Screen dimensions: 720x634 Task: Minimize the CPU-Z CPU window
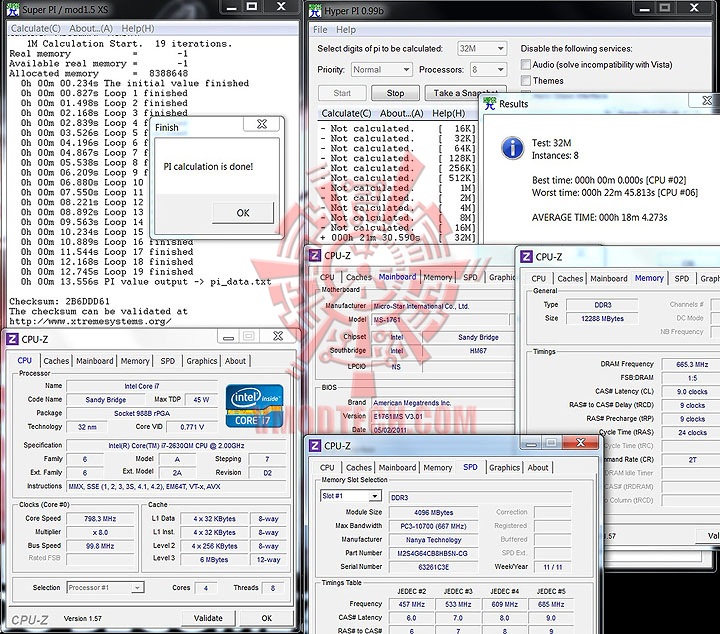(228, 336)
